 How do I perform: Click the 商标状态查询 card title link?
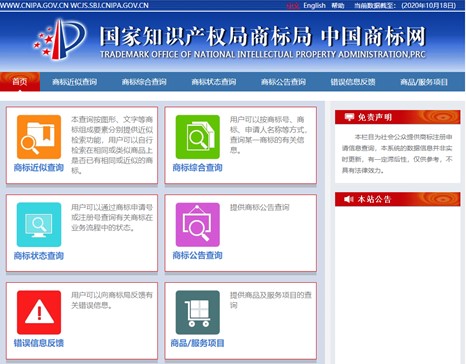(39, 256)
